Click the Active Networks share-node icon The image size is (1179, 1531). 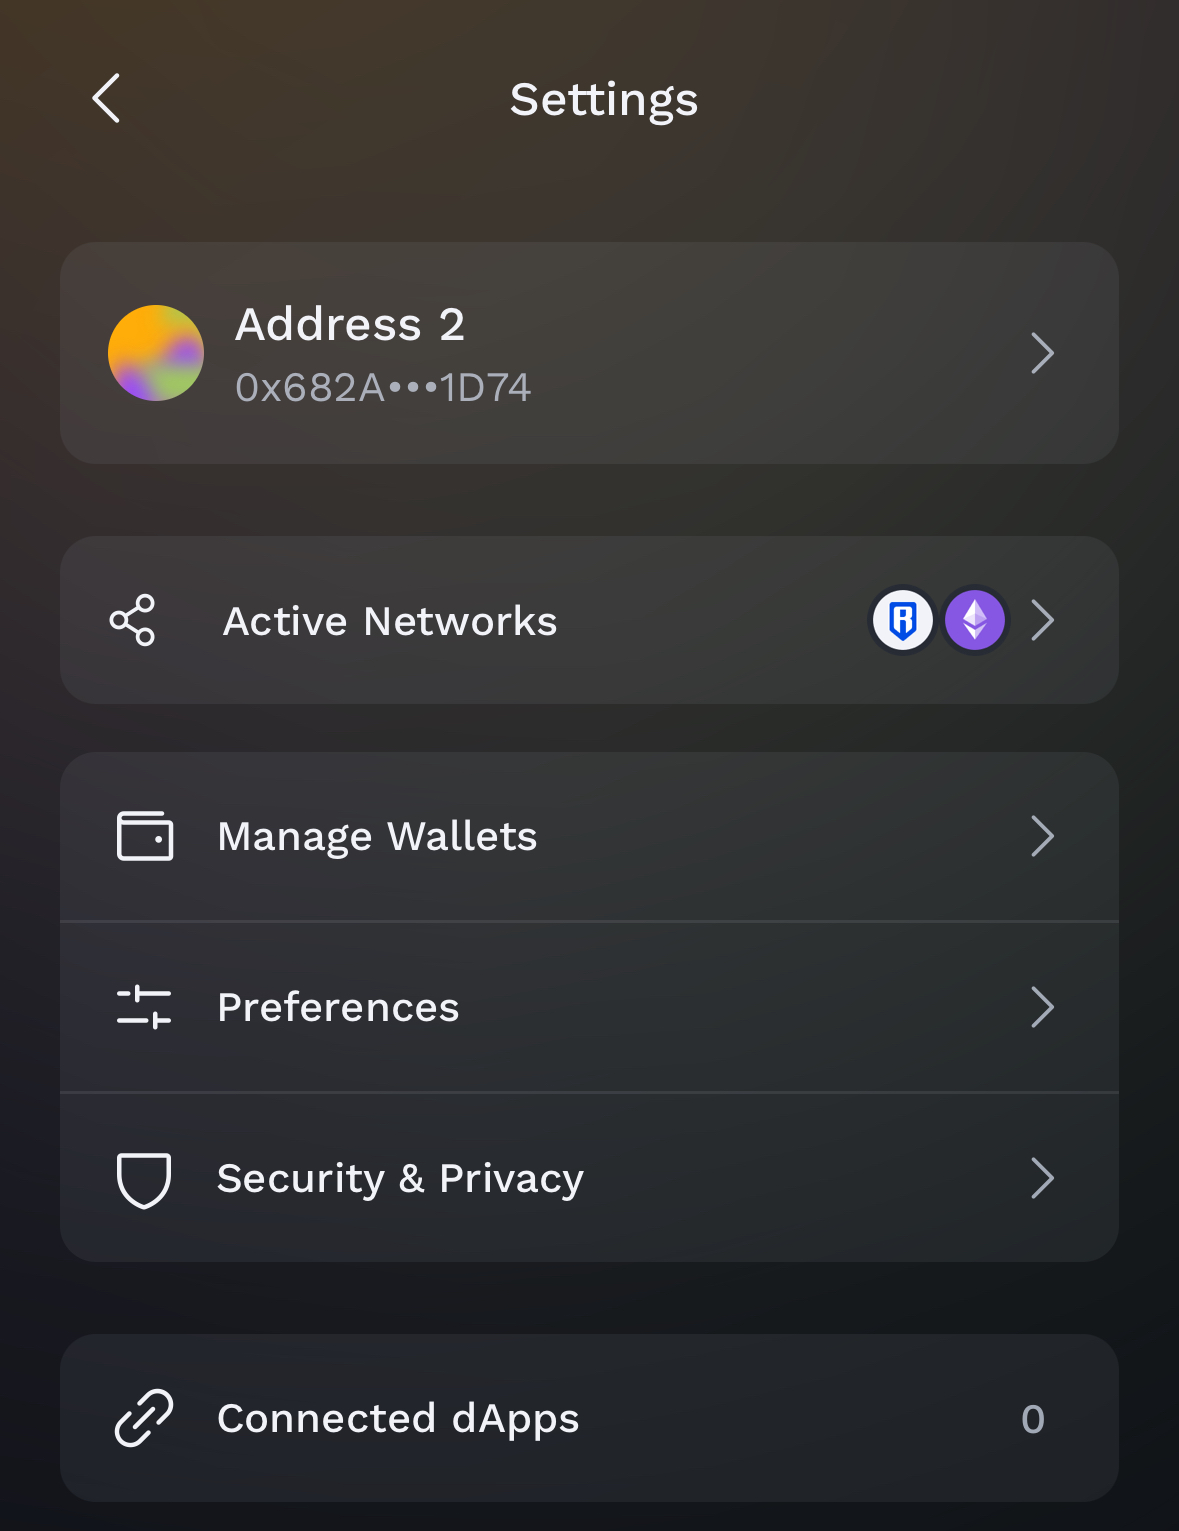click(132, 620)
